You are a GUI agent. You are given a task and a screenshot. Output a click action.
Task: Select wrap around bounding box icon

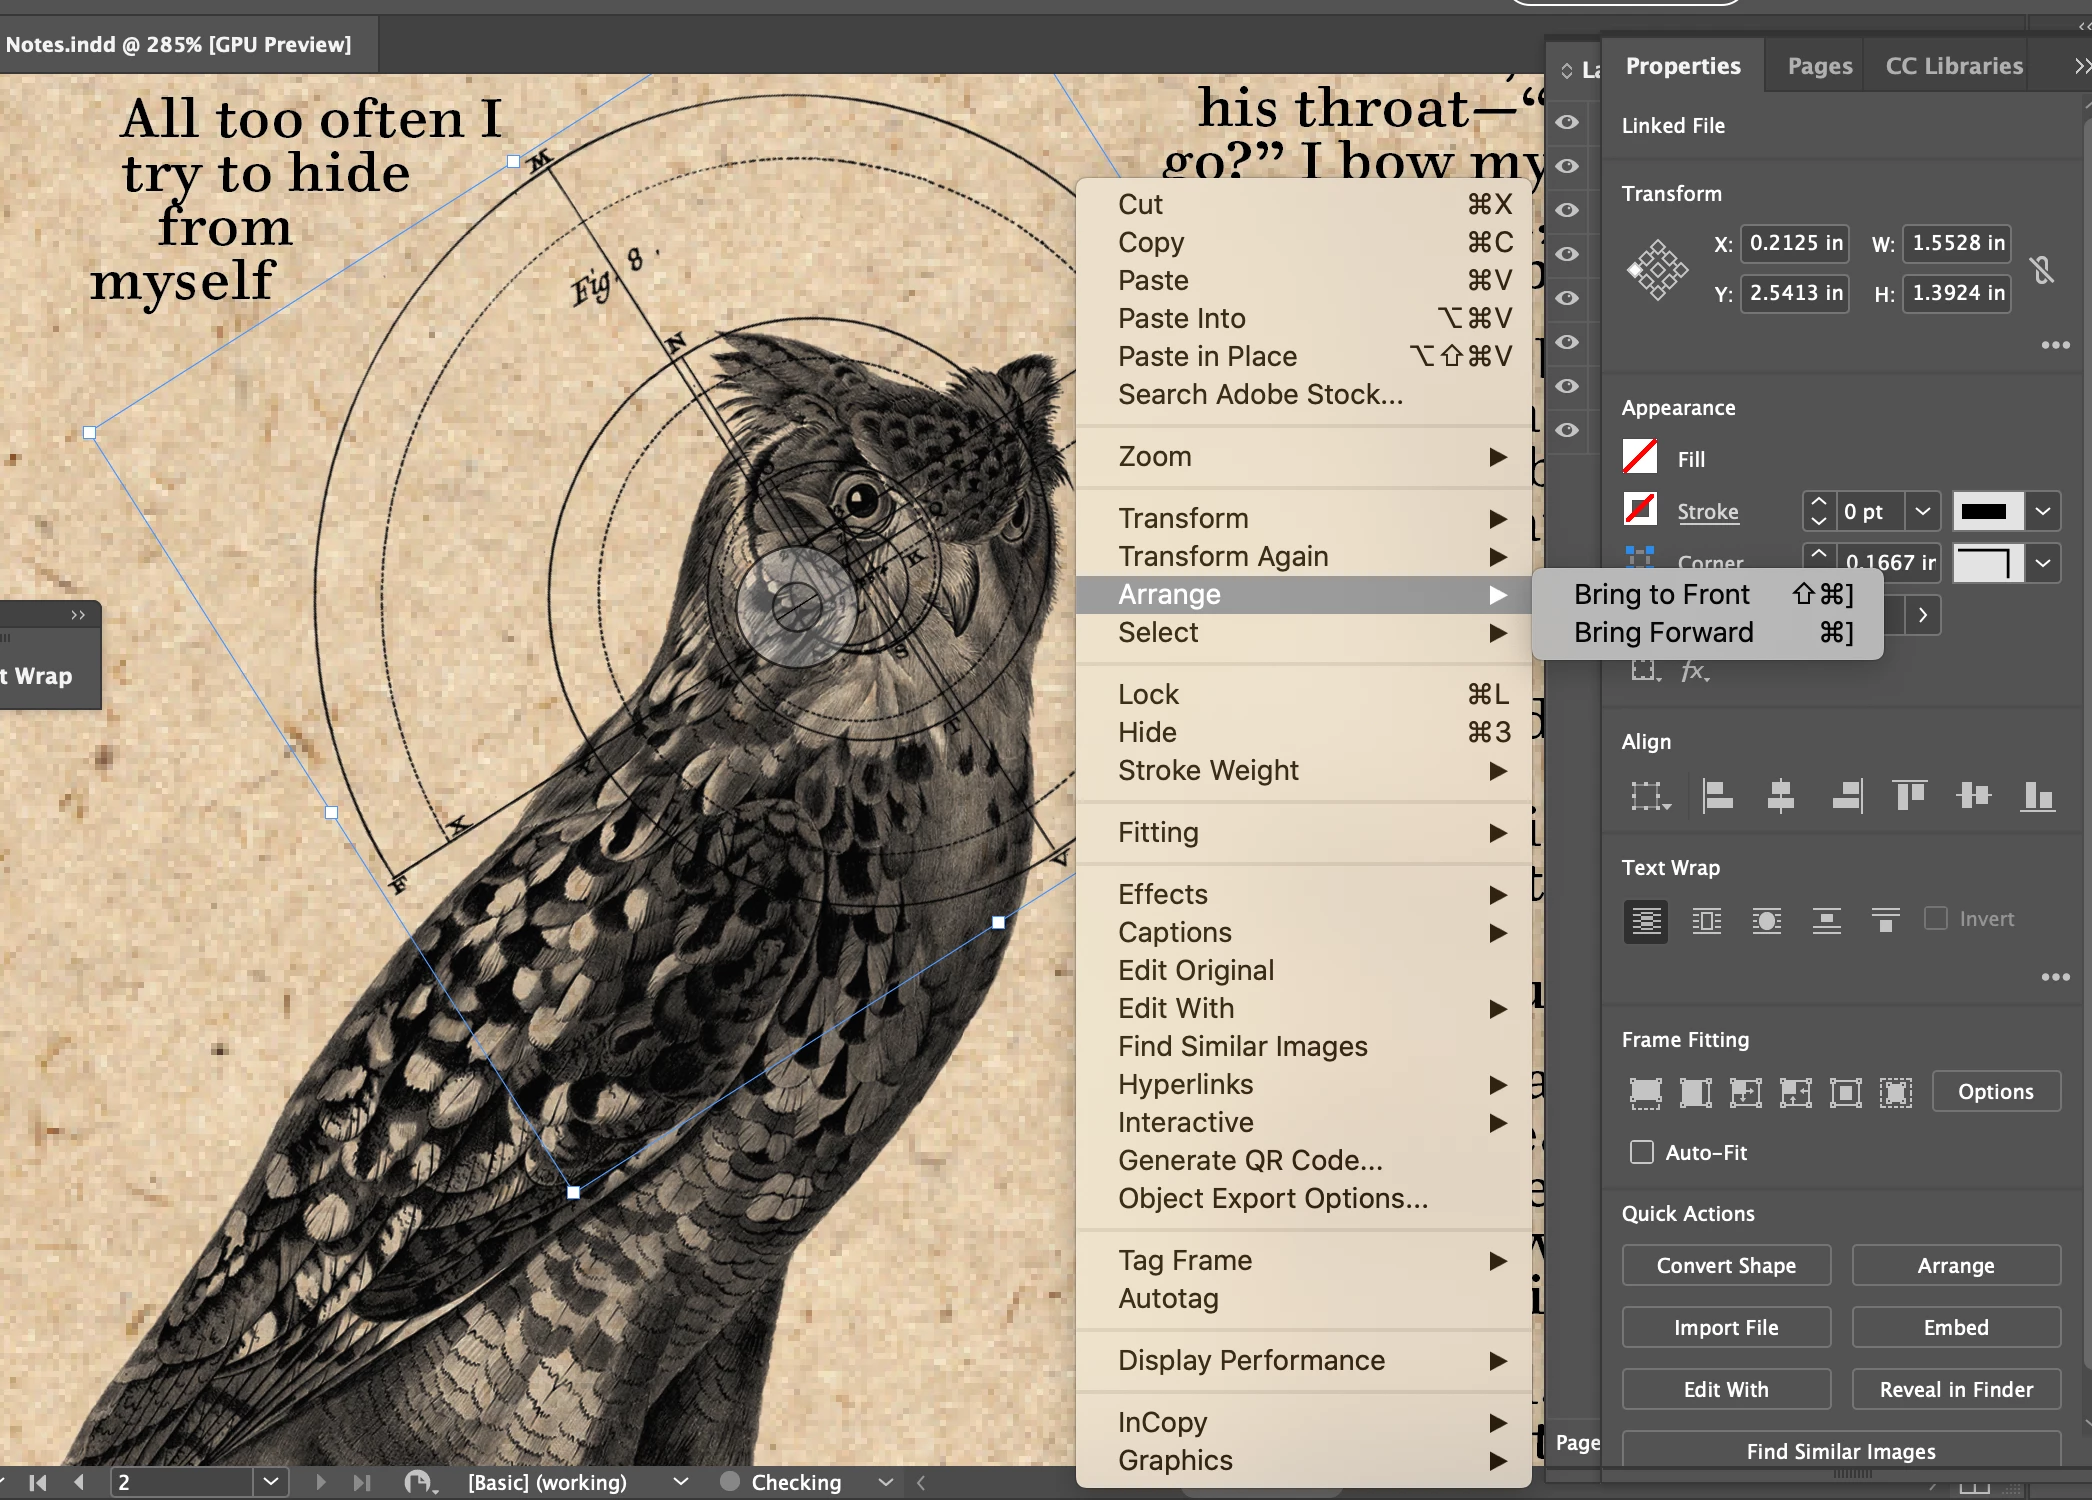tap(1706, 920)
